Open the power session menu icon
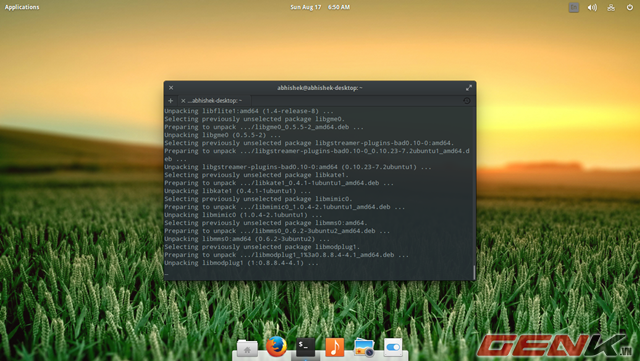The image size is (640, 361). tap(629, 7)
